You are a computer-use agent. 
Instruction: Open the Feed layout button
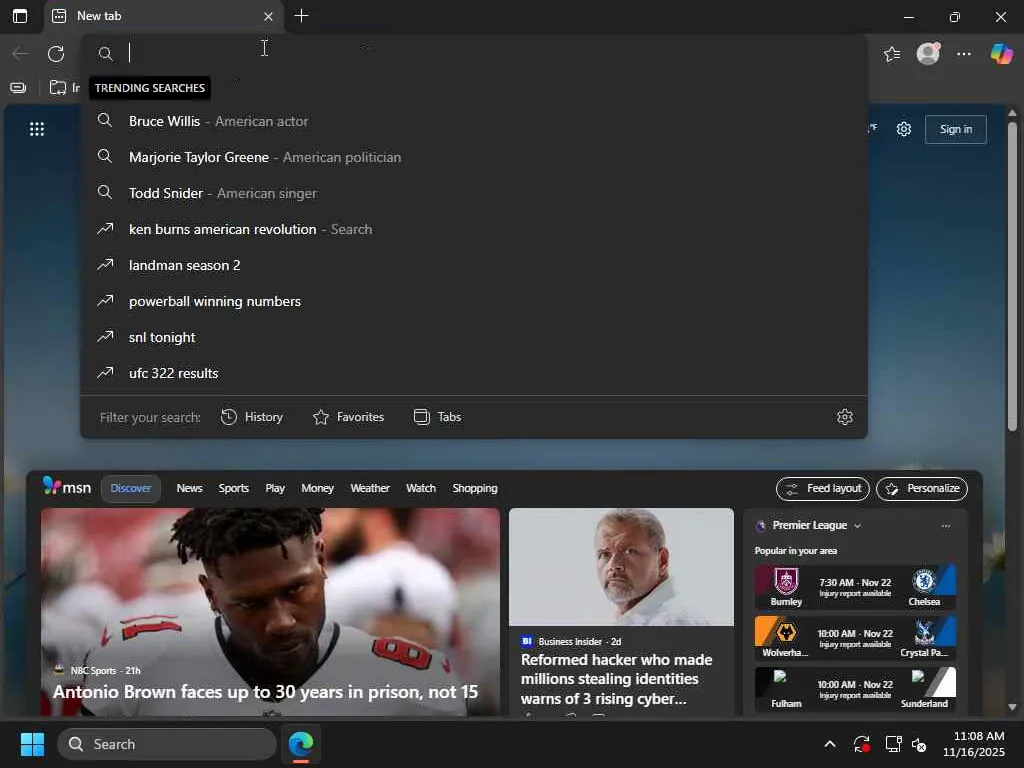coord(822,488)
